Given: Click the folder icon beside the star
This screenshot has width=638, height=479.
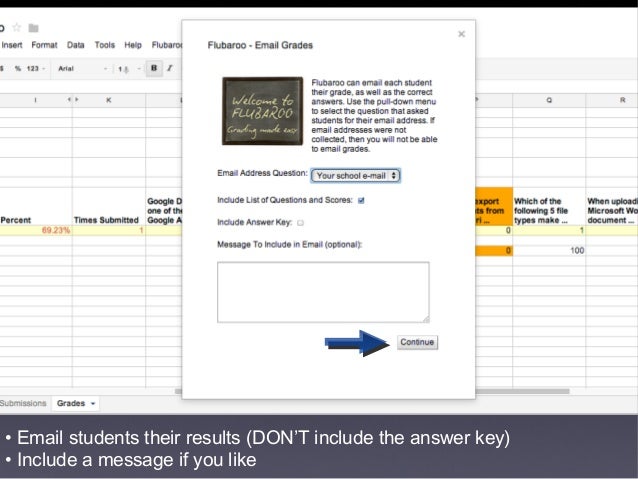Looking at the screenshot, I should 33,28.
